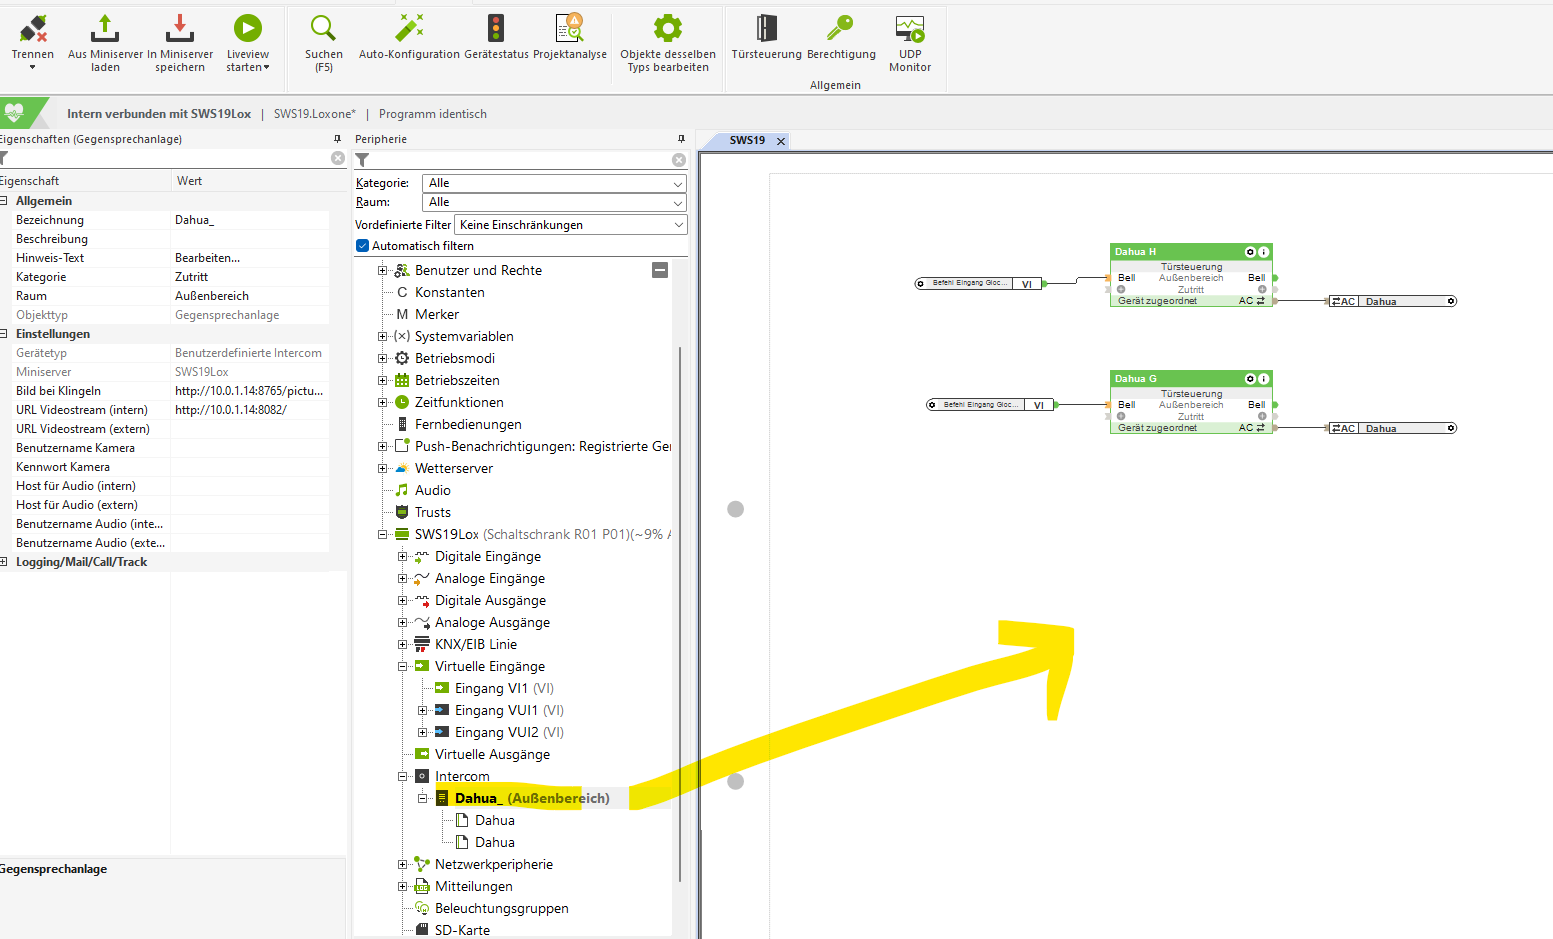Screen dimensions: 1553x939
Task: Expand Logging/Mail/Call/Track section
Action: [4, 562]
